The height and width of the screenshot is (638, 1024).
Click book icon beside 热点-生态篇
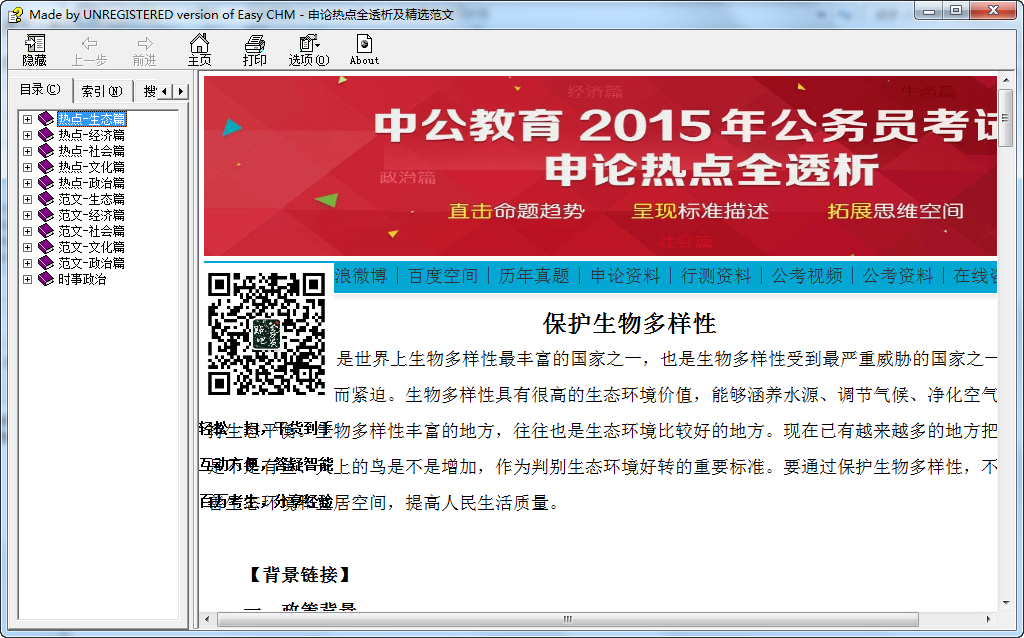46,119
